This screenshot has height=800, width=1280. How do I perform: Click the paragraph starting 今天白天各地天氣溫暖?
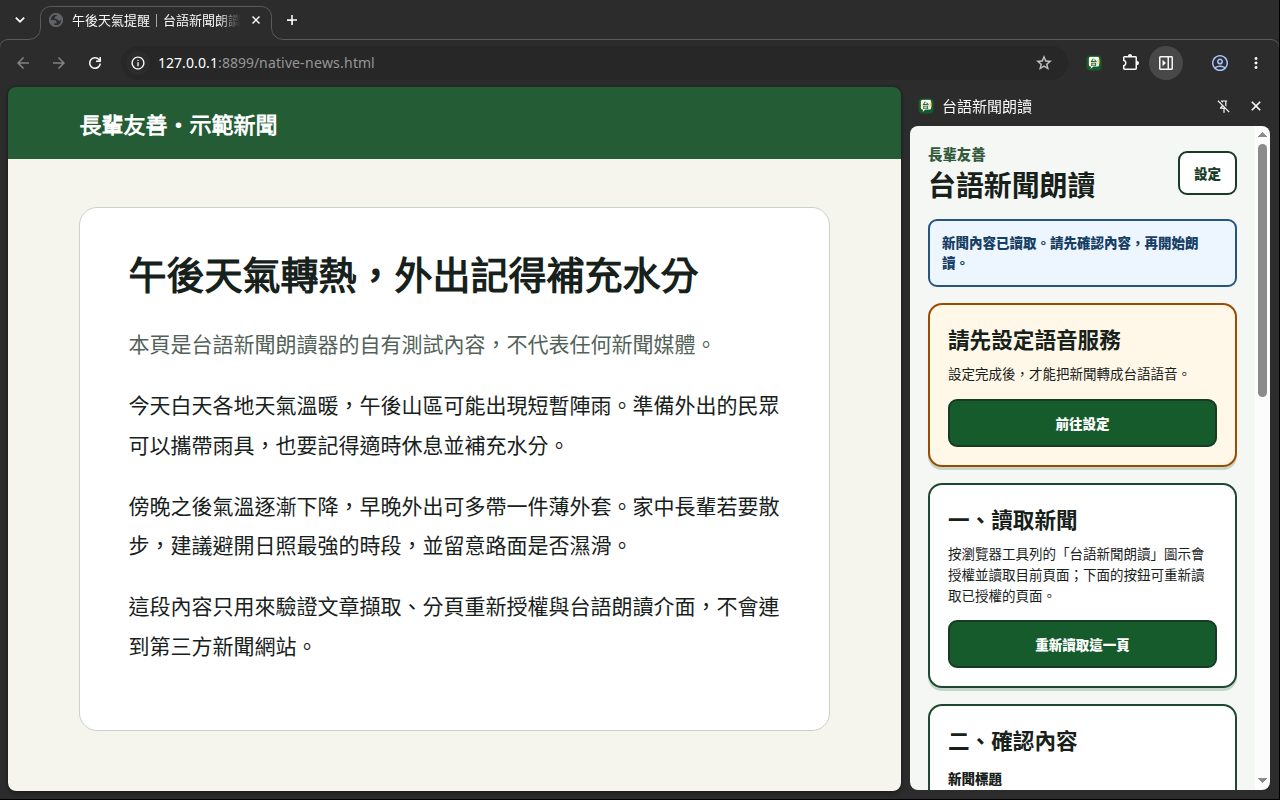(454, 425)
